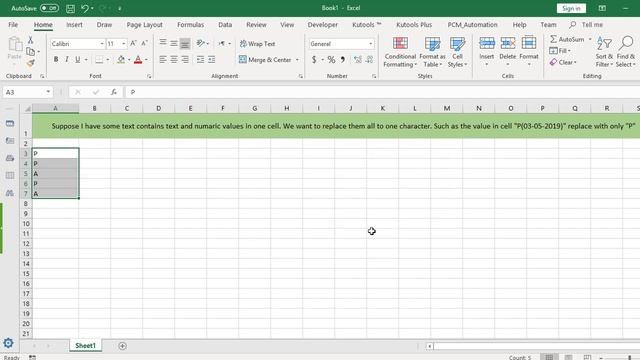640x360 pixels.
Task: Click the Format cells icon
Action: pos(529,43)
